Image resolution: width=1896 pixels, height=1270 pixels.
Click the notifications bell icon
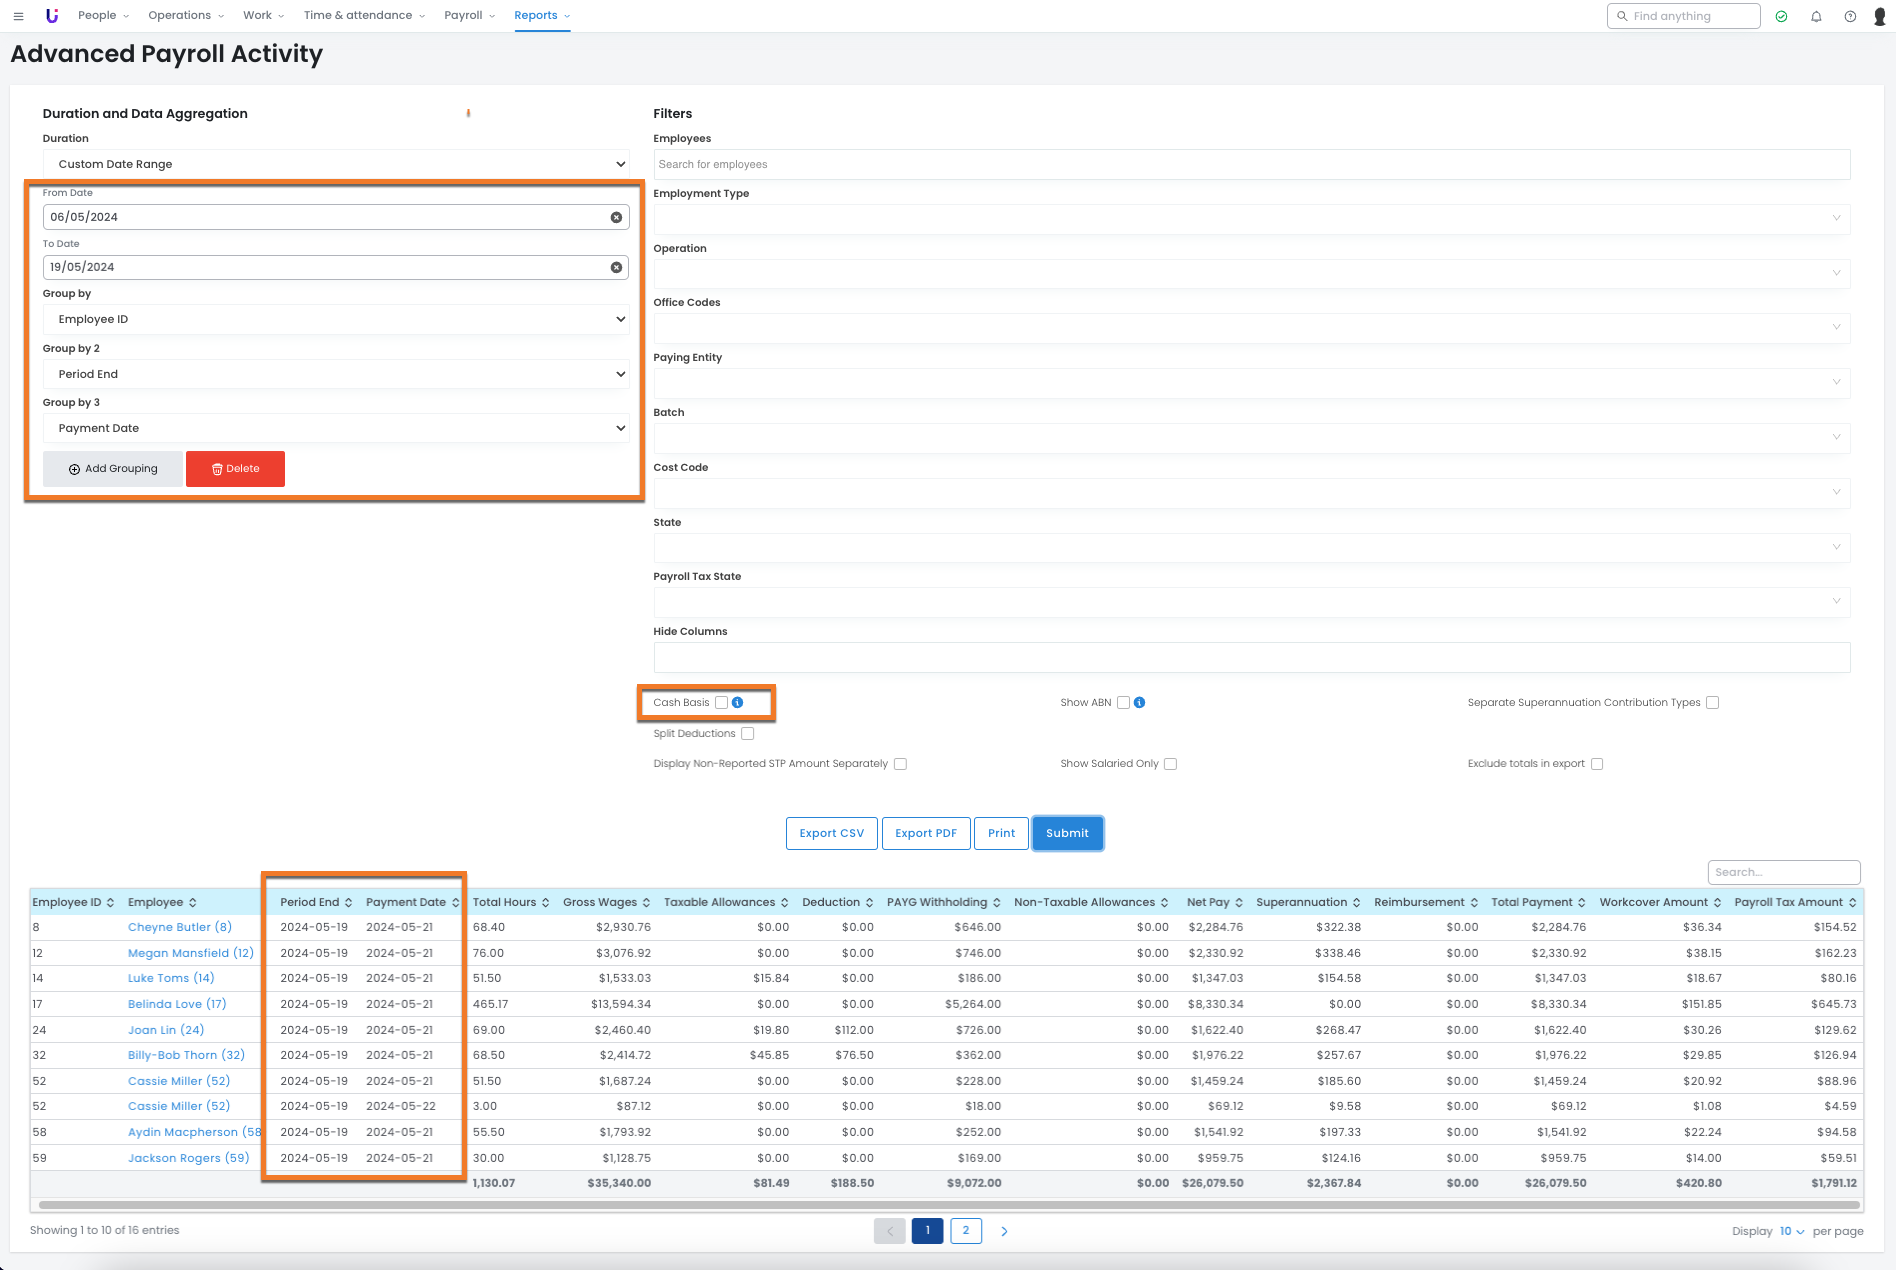[x=1816, y=16]
